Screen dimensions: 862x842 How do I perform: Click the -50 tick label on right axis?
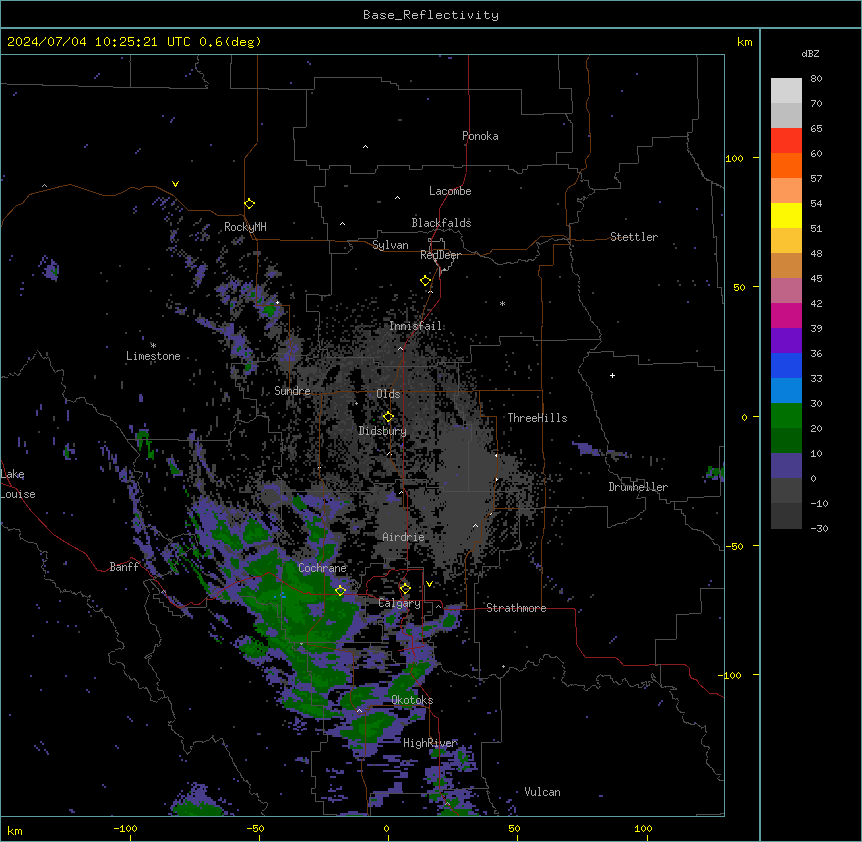pyautogui.click(x=734, y=546)
